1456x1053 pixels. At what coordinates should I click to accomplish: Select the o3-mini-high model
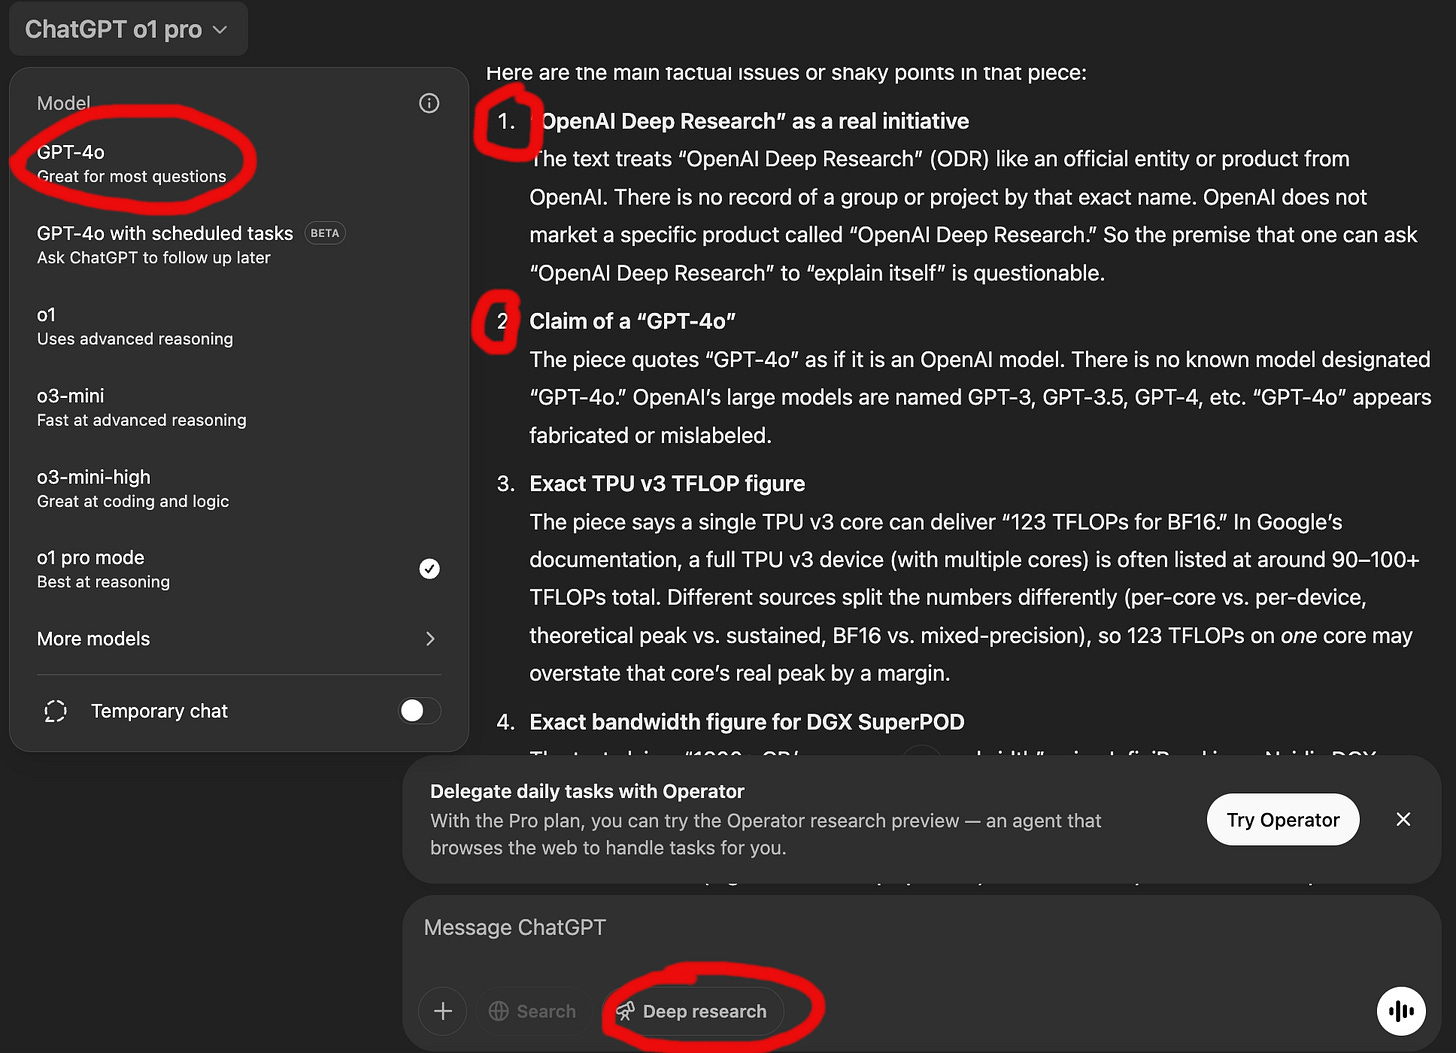pyautogui.click(x=238, y=488)
